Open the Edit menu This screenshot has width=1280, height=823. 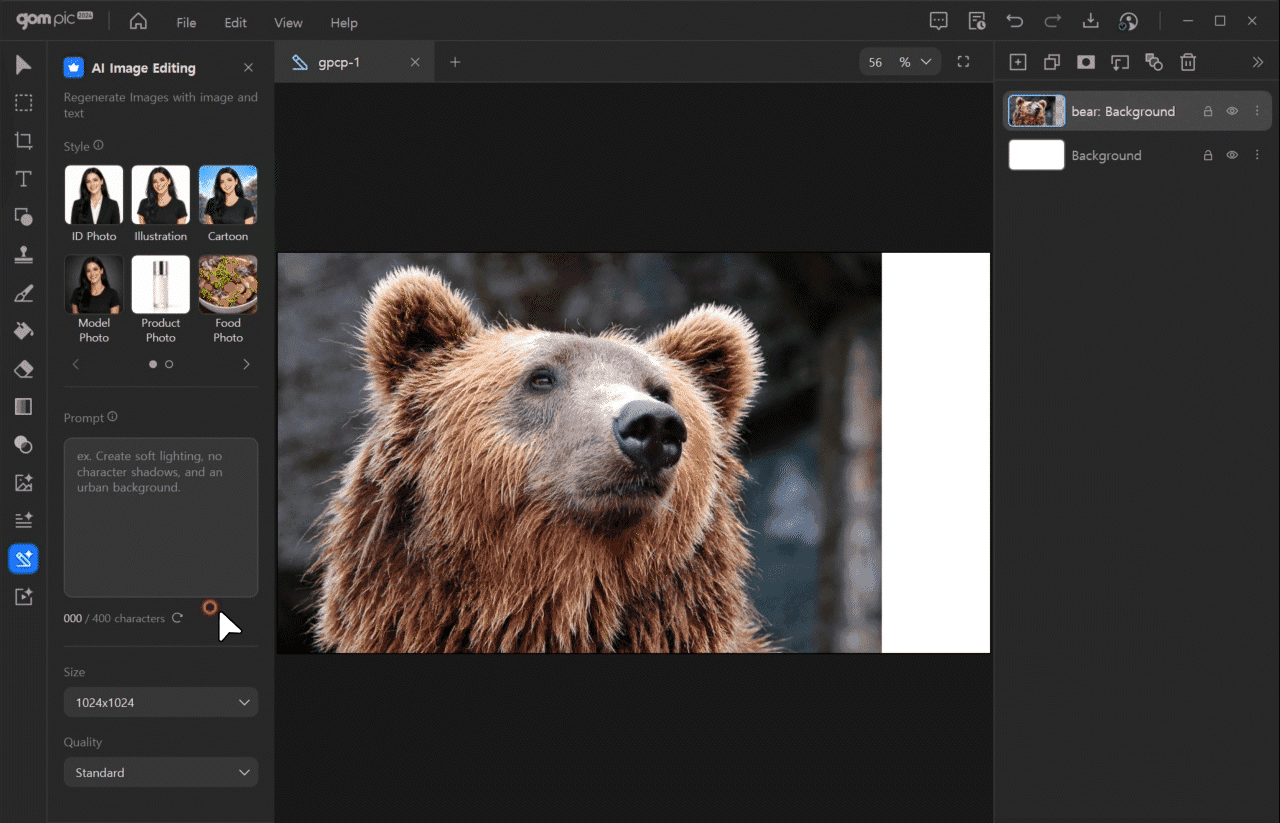pos(235,22)
